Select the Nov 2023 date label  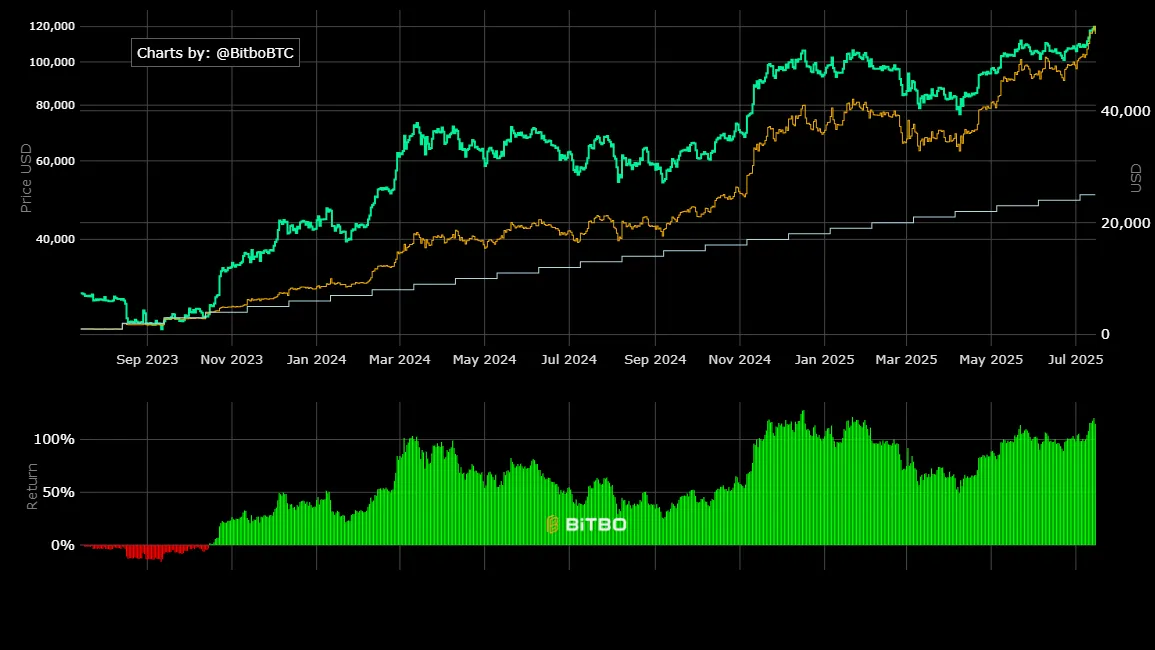pyautogui.click(x=231, y=360)
